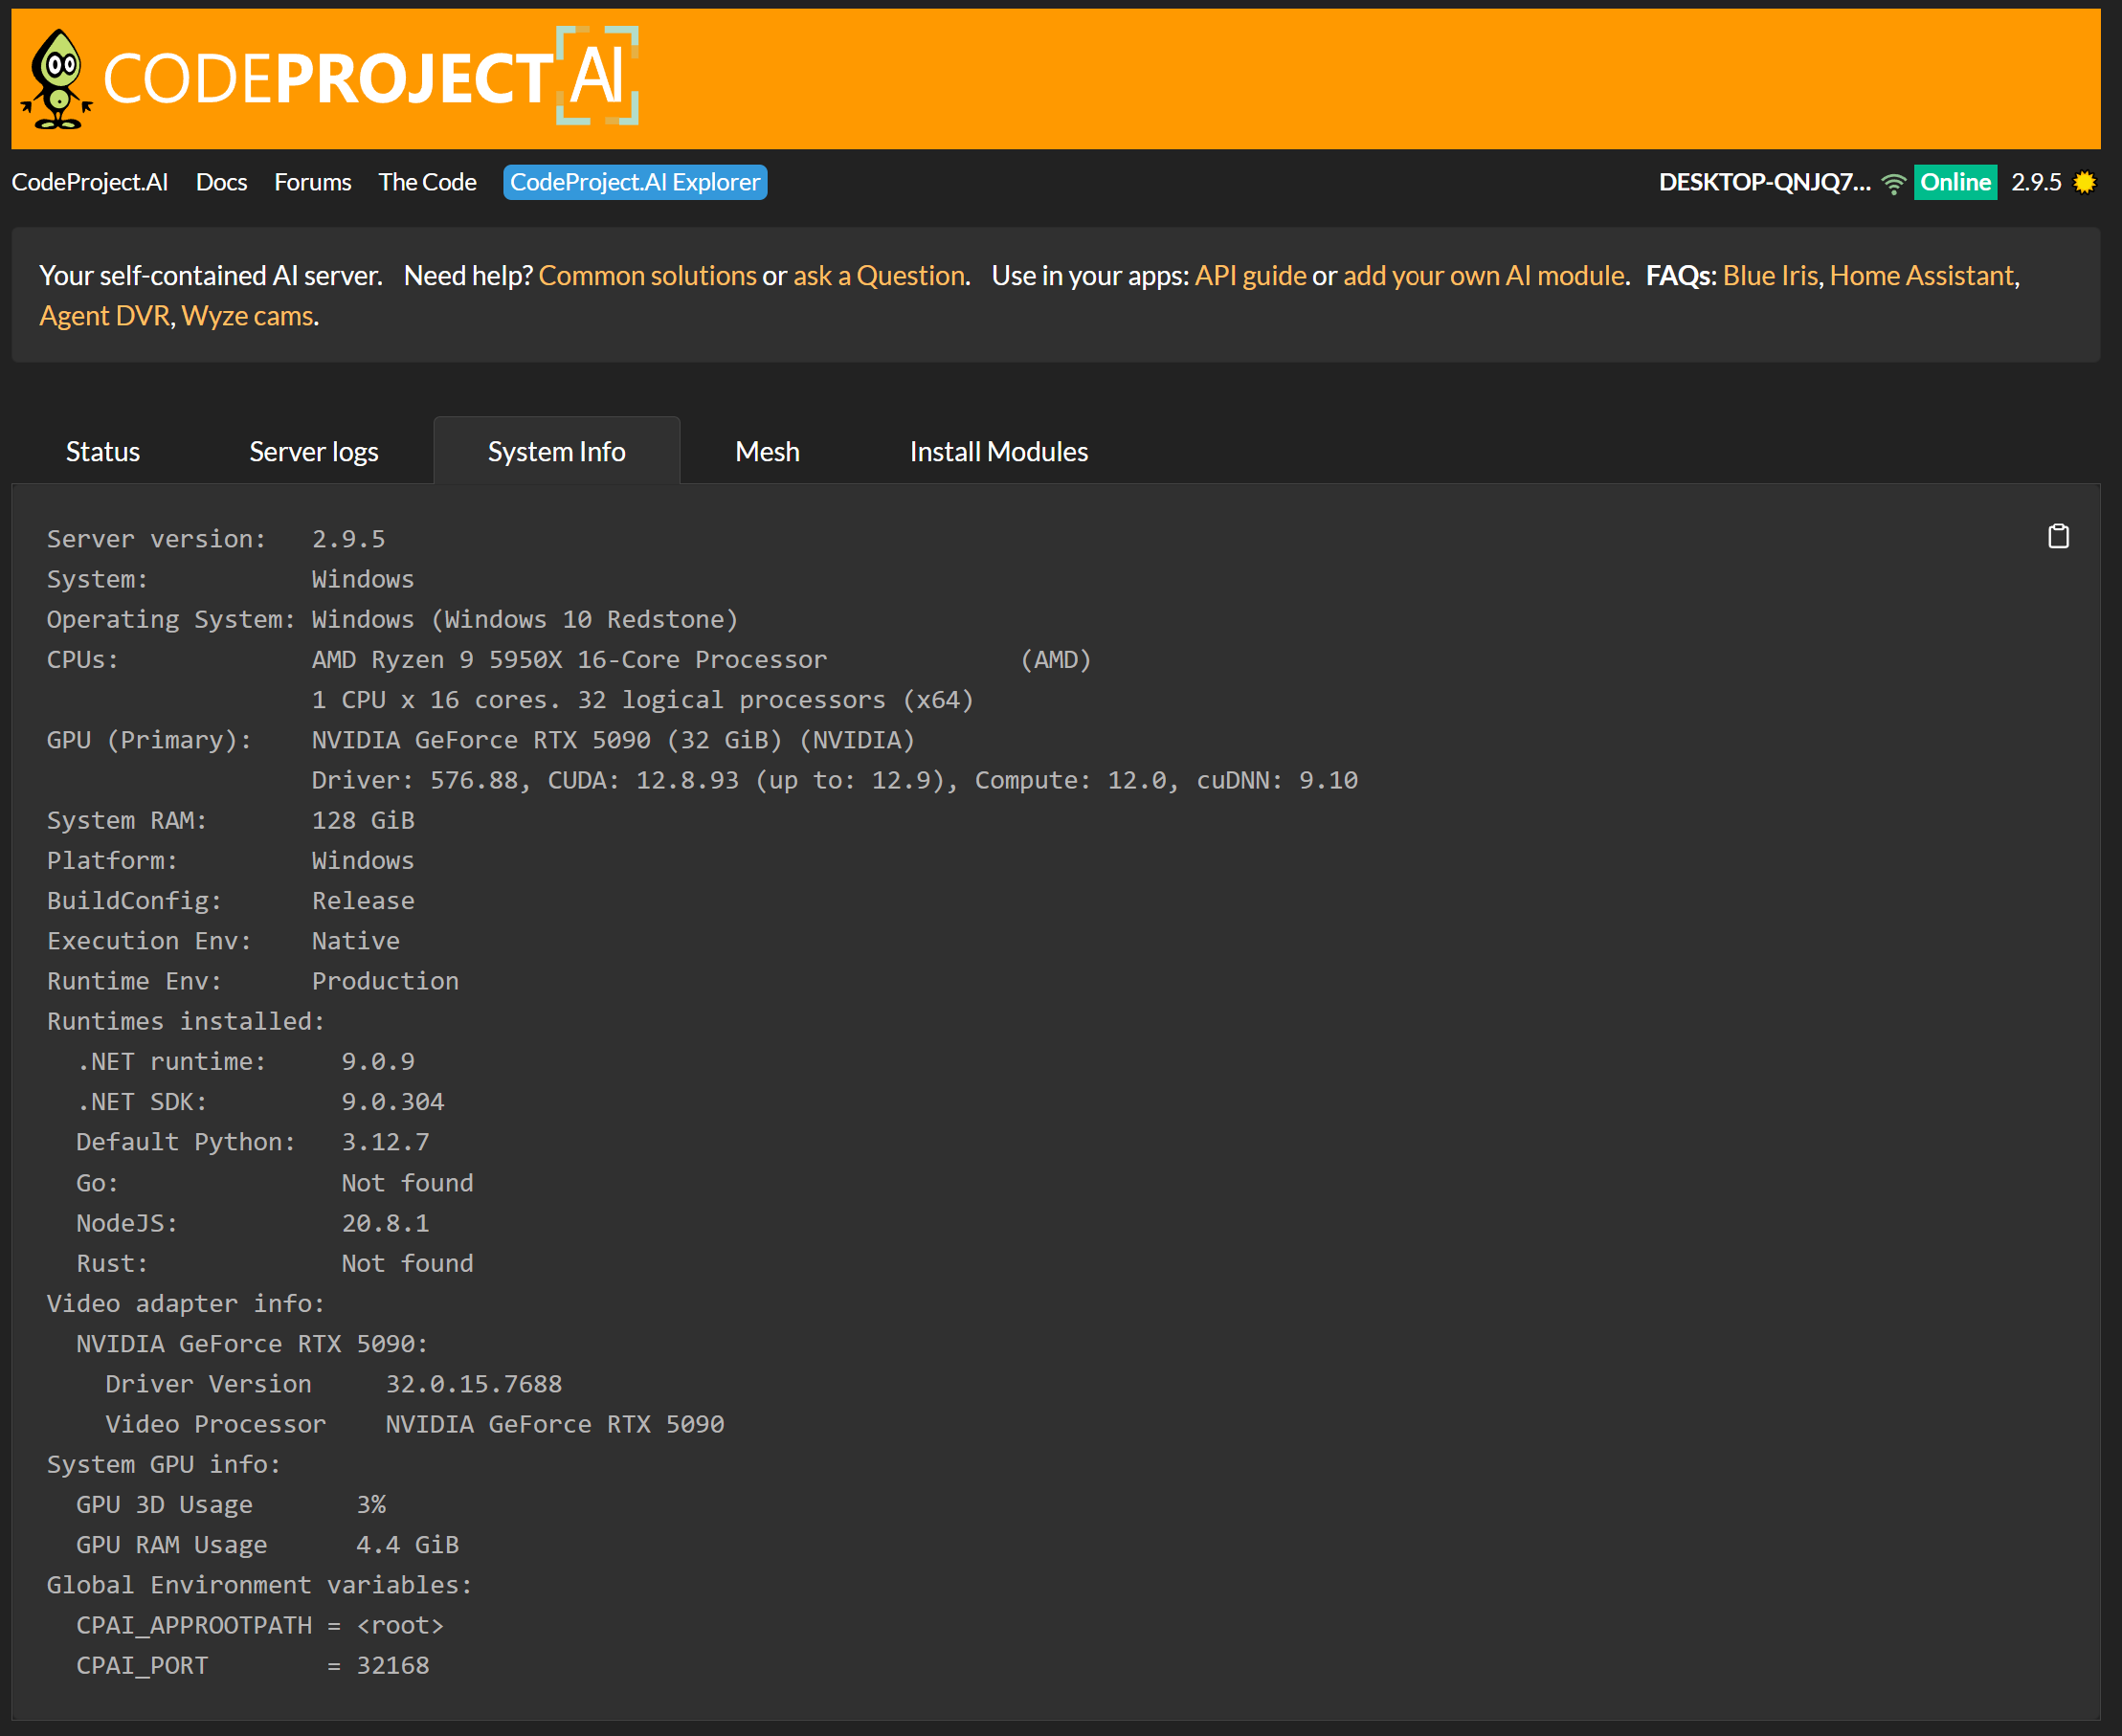Click Driver Version 32.0.15.7688 text
This screenshot has width=2122, height=1736.
click(334, 1384)
